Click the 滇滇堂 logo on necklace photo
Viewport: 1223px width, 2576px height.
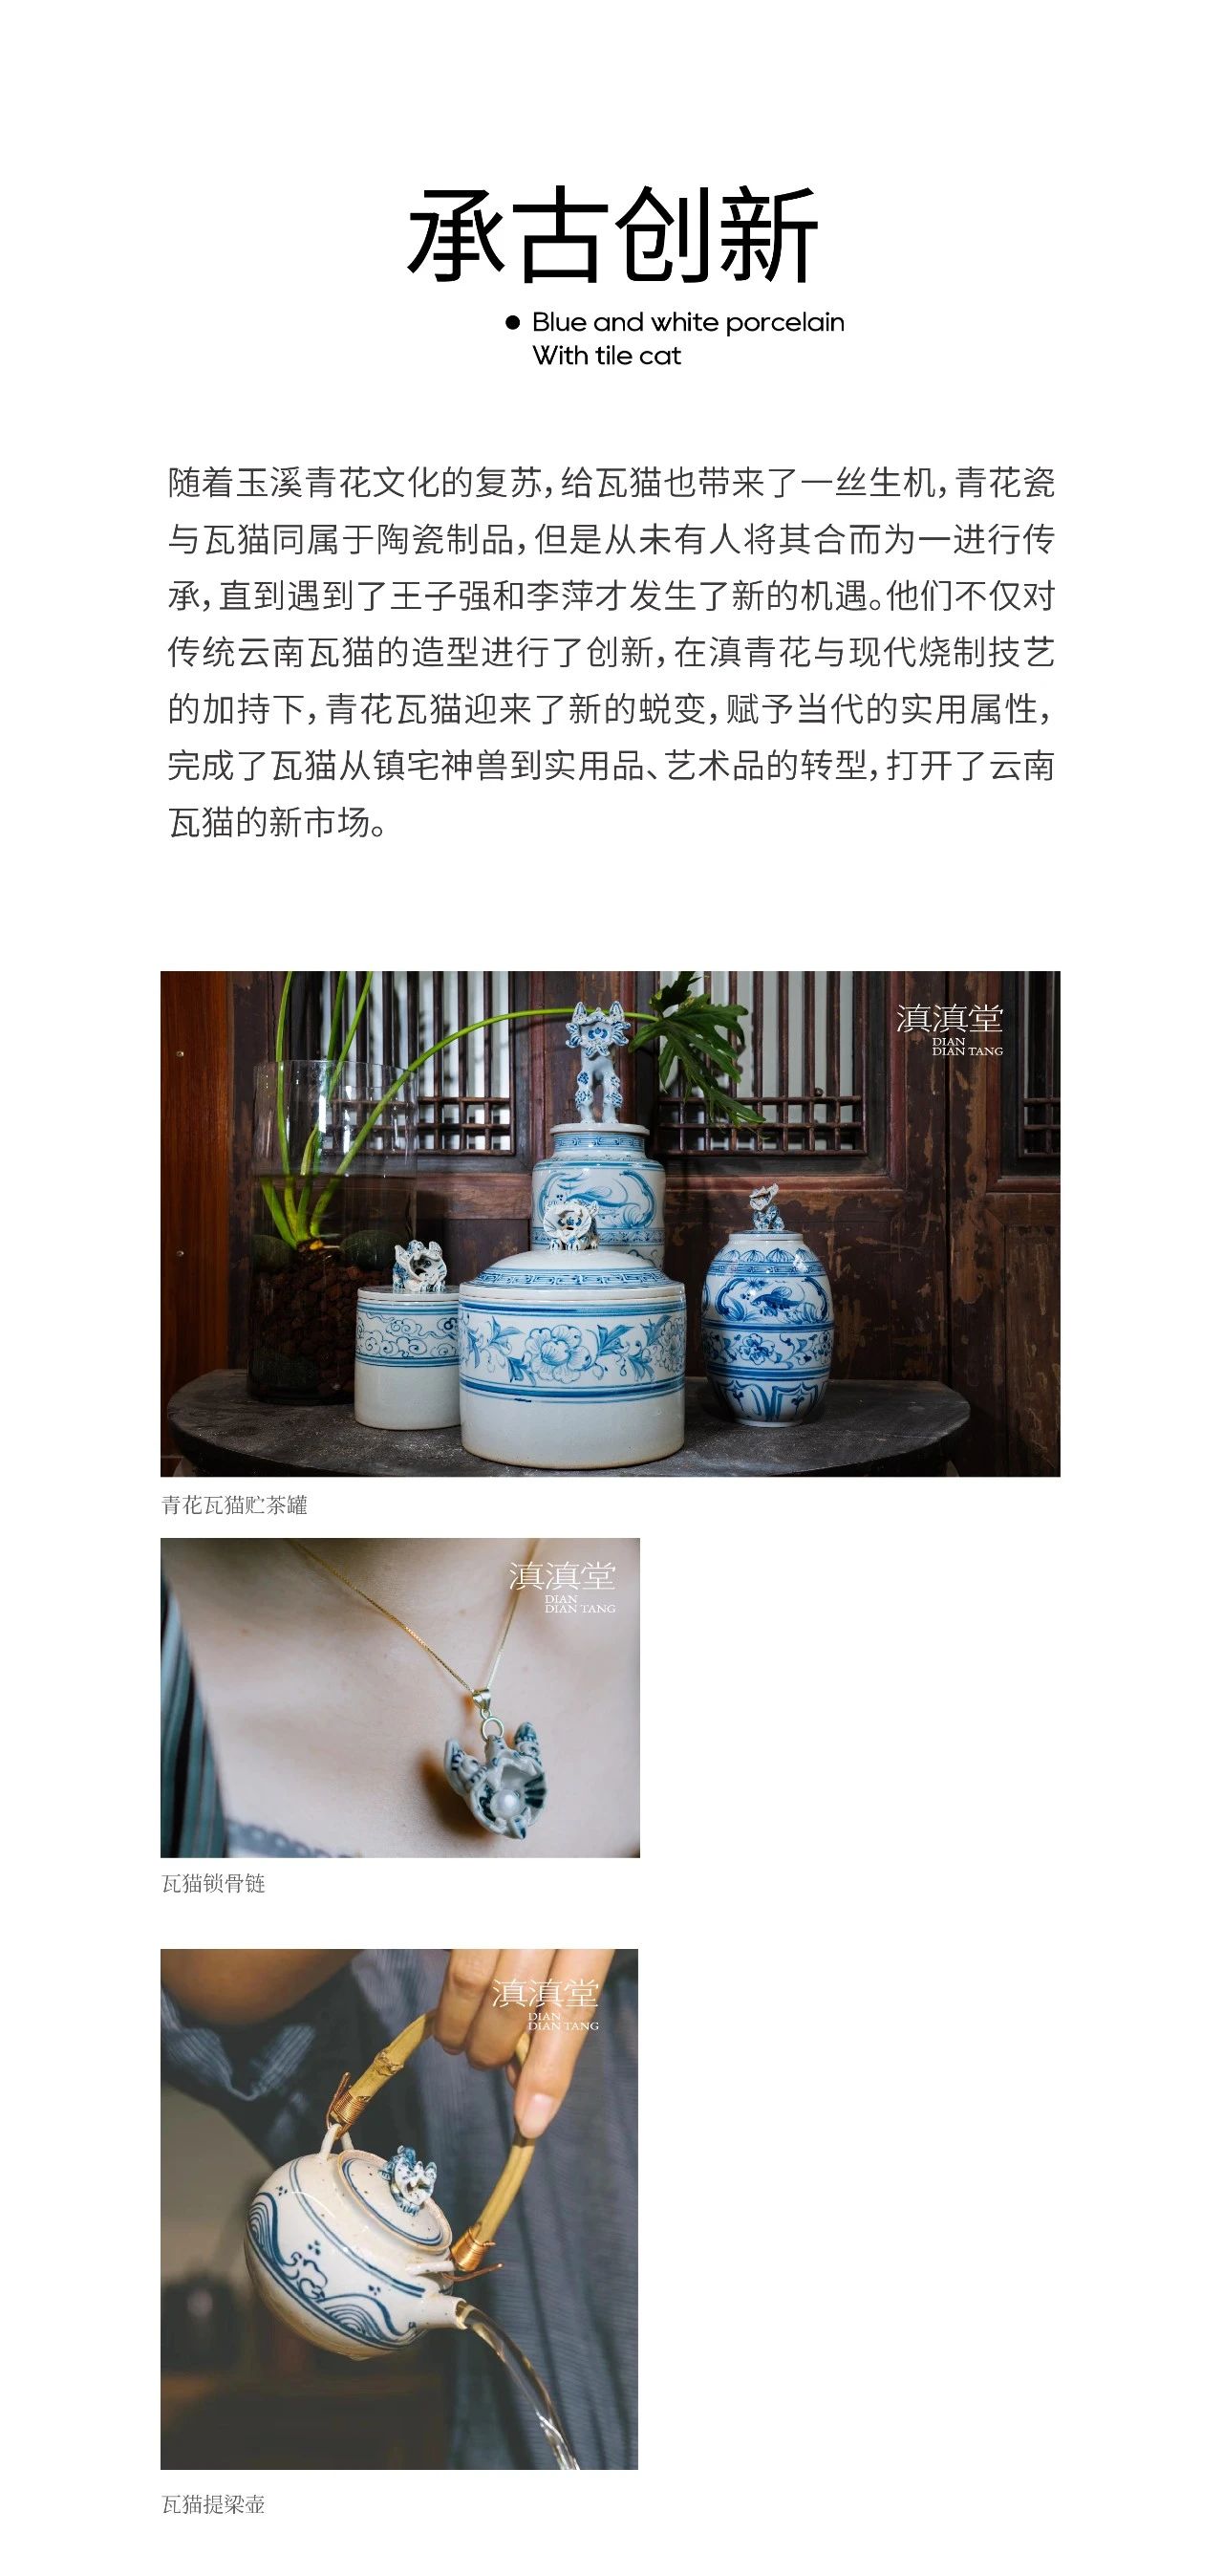pos(561,1587)
